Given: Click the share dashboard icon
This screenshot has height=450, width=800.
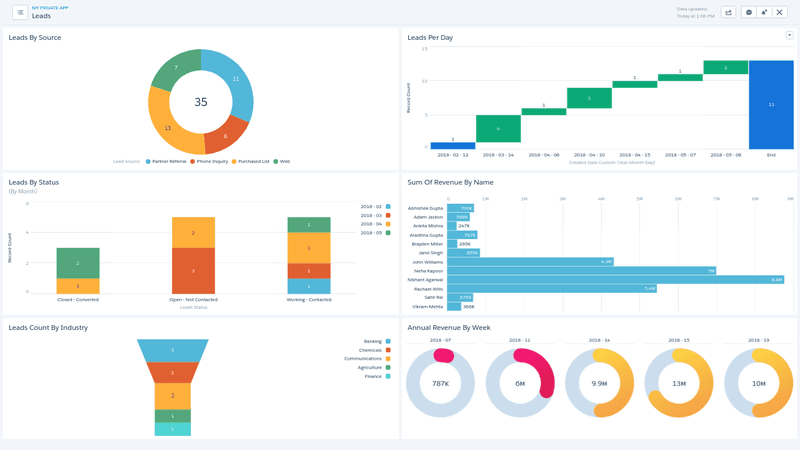Looking at the screenshot, I should pos(728,12).
